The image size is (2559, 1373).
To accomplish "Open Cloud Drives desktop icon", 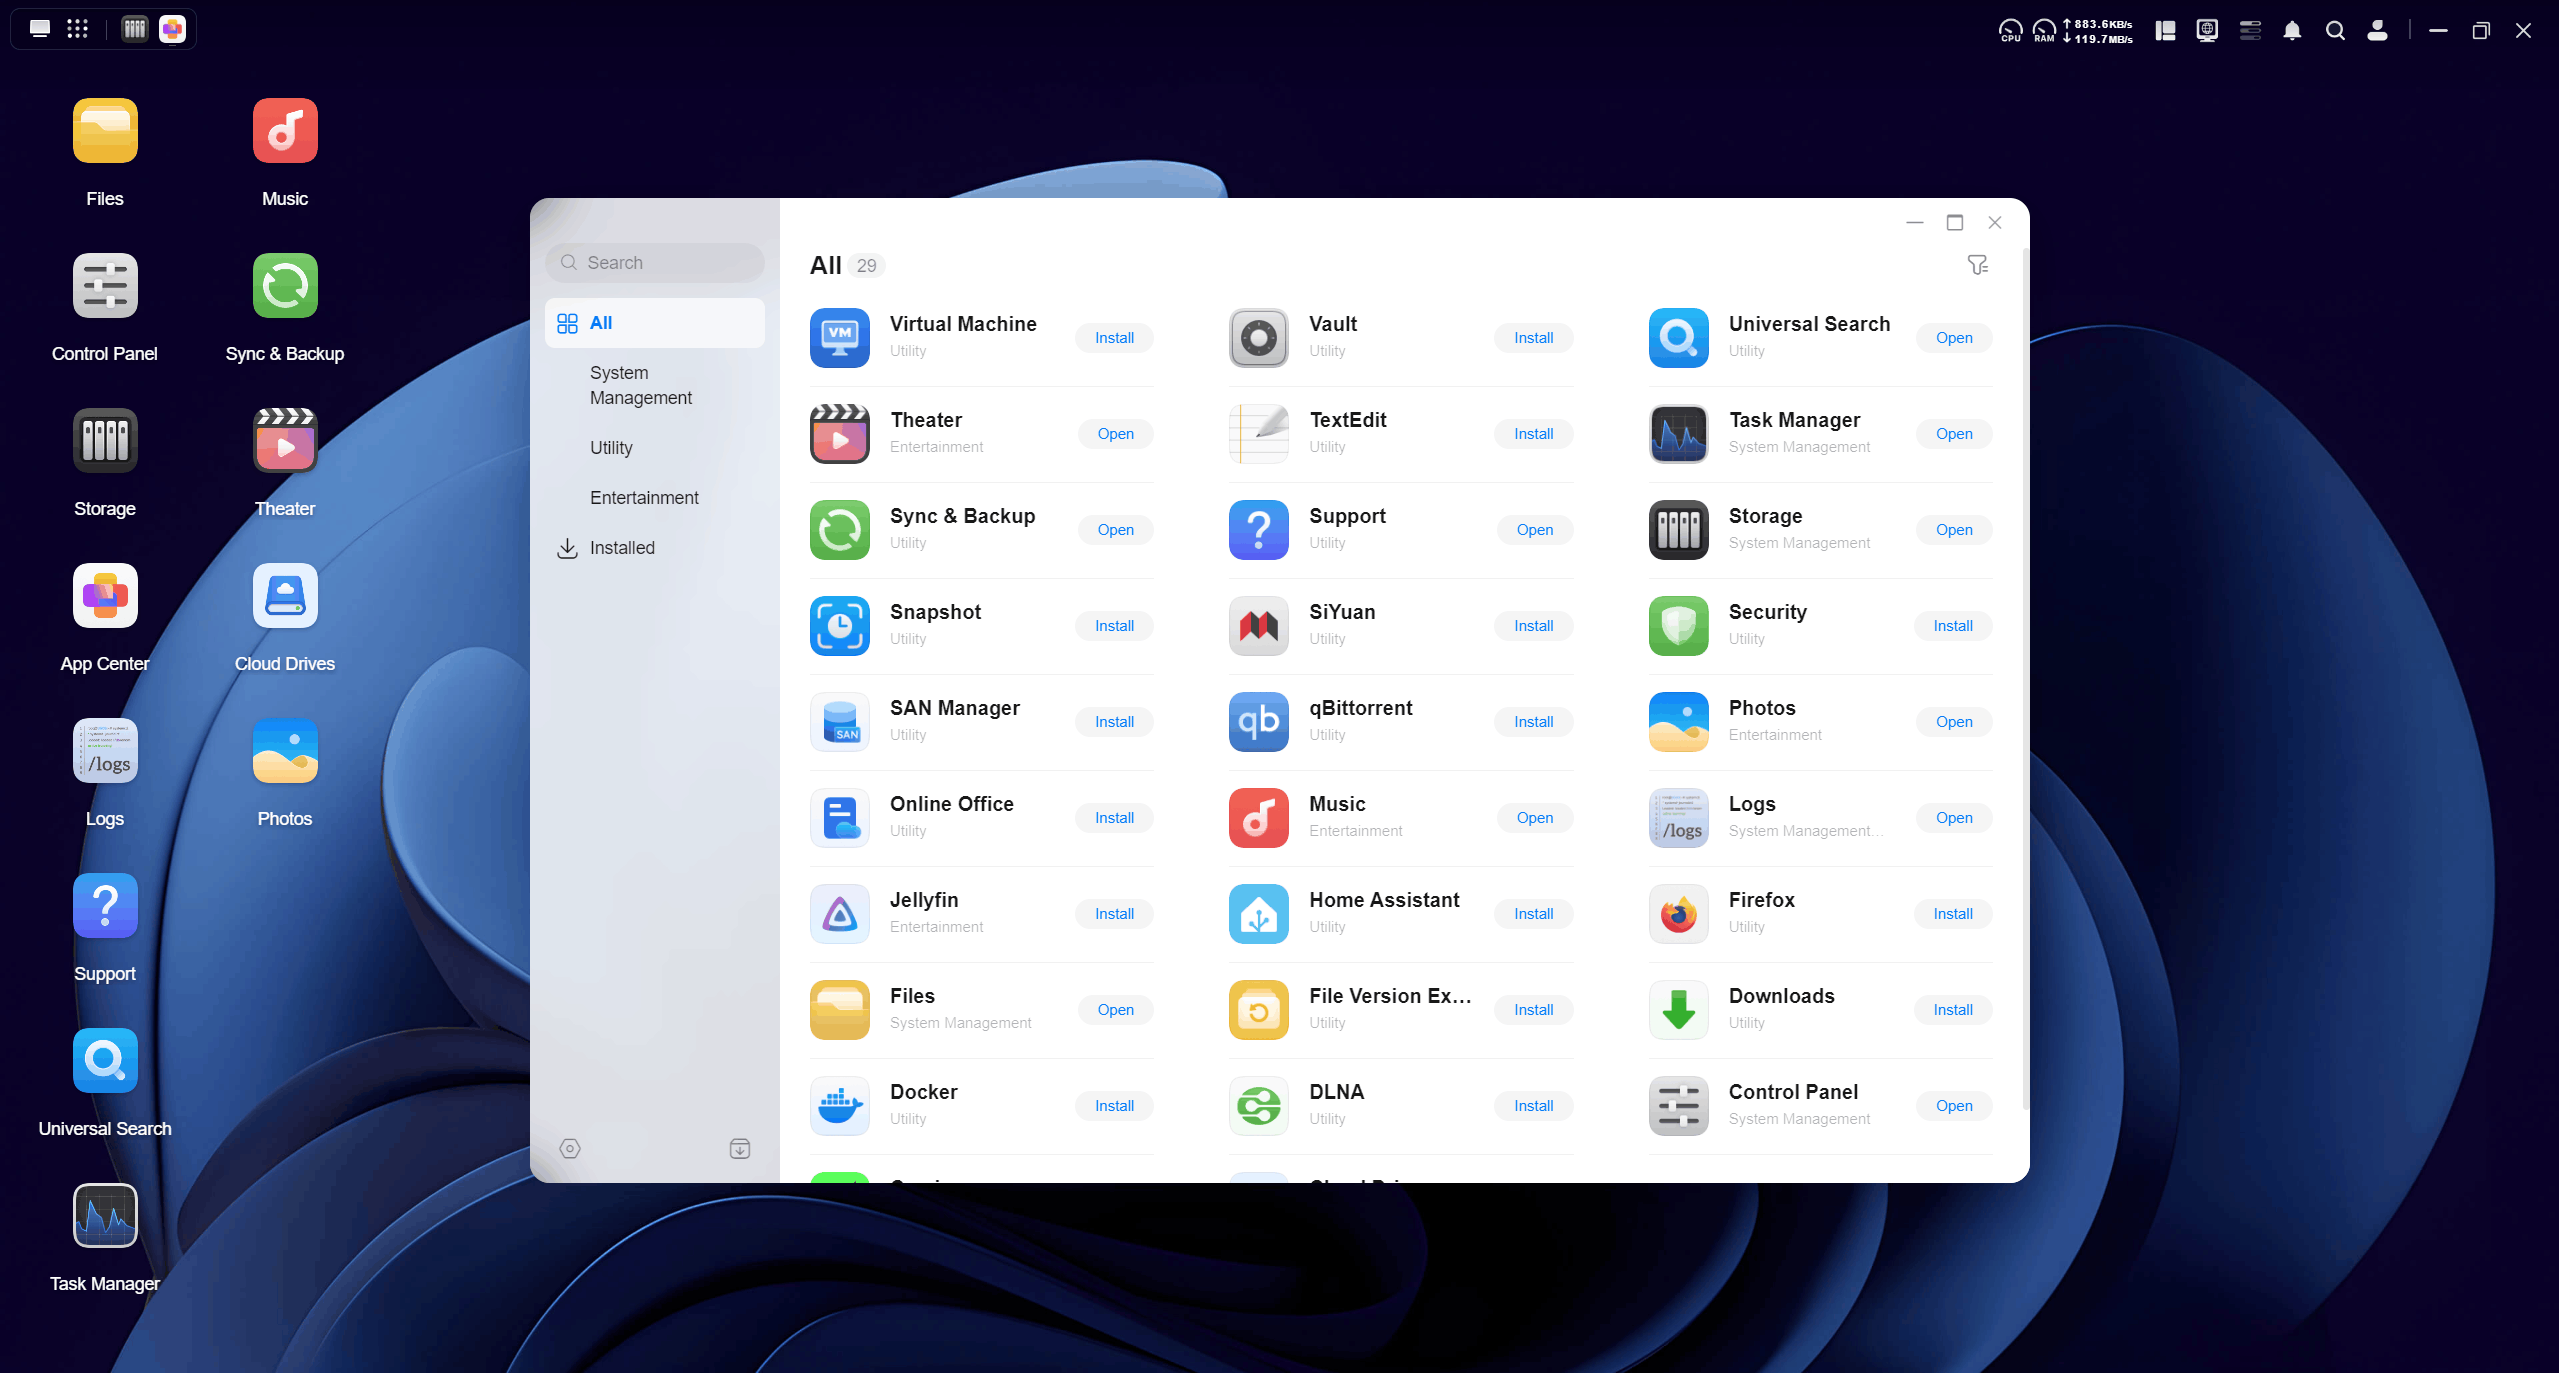I will coord(285,596).
